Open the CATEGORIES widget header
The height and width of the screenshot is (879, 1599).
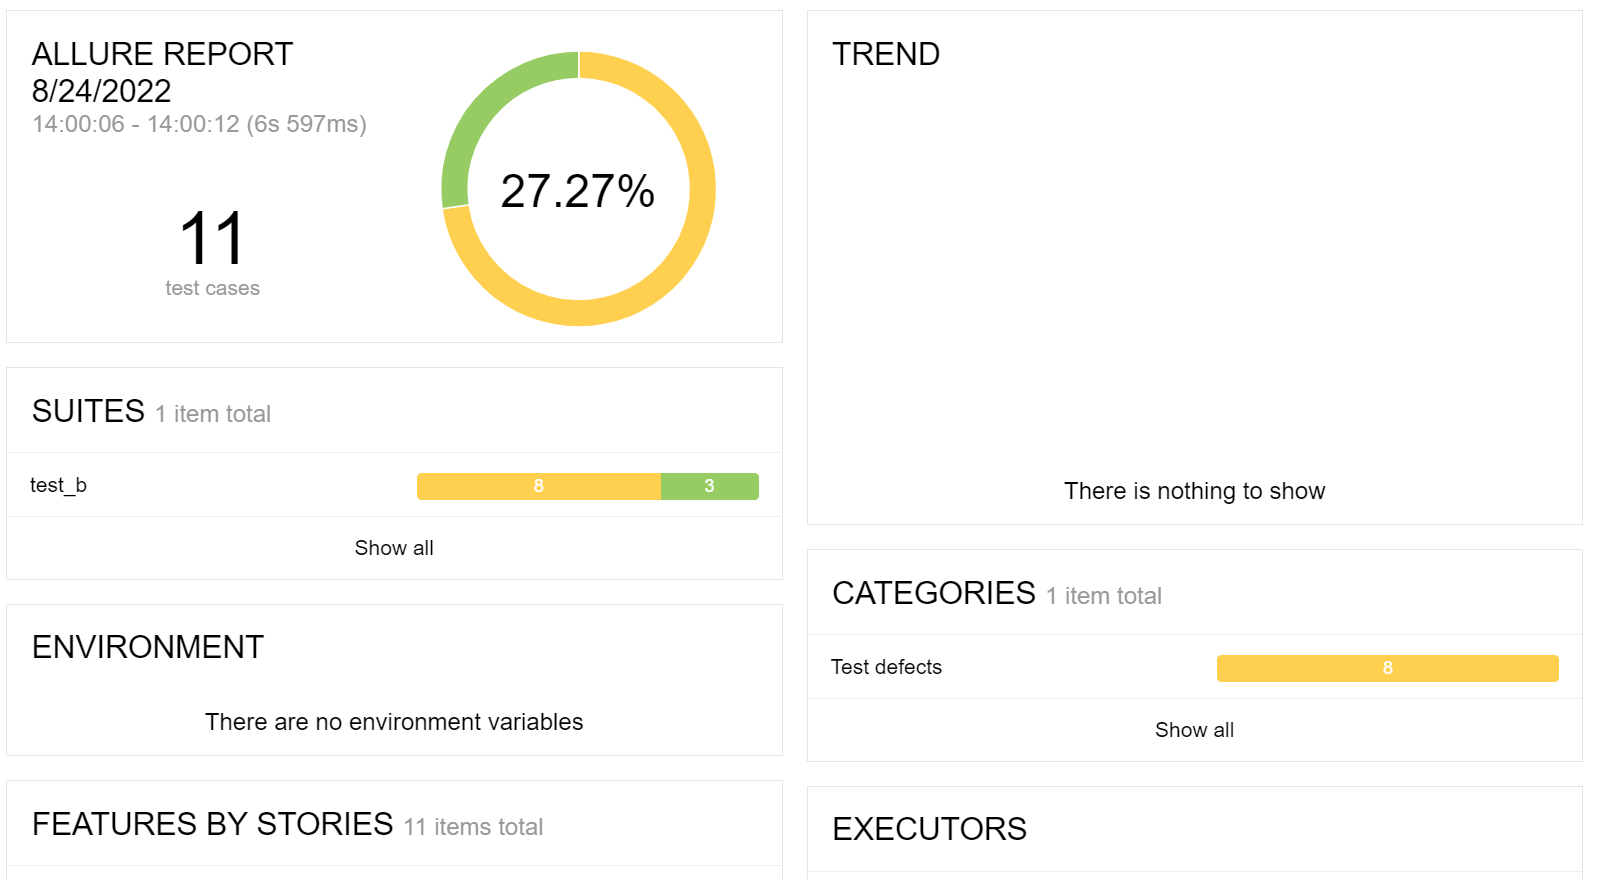point(933,593)
